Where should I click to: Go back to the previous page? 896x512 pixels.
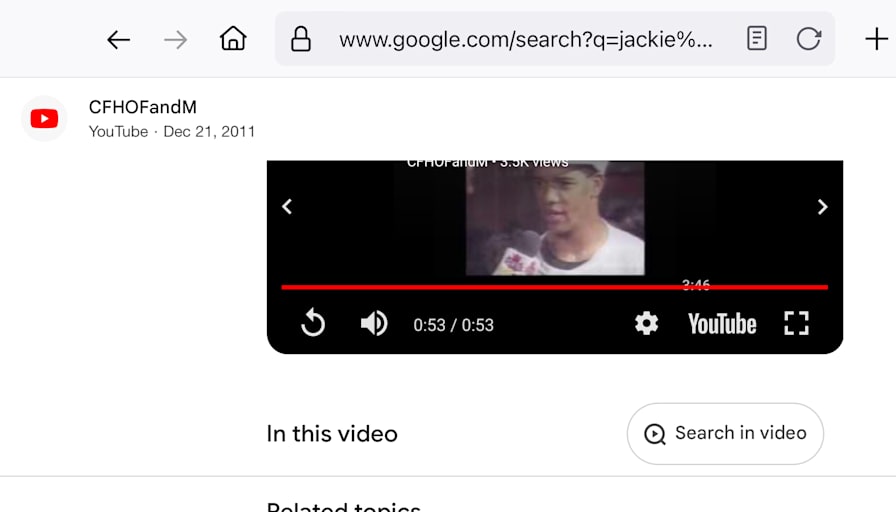[x=119, y=40]
